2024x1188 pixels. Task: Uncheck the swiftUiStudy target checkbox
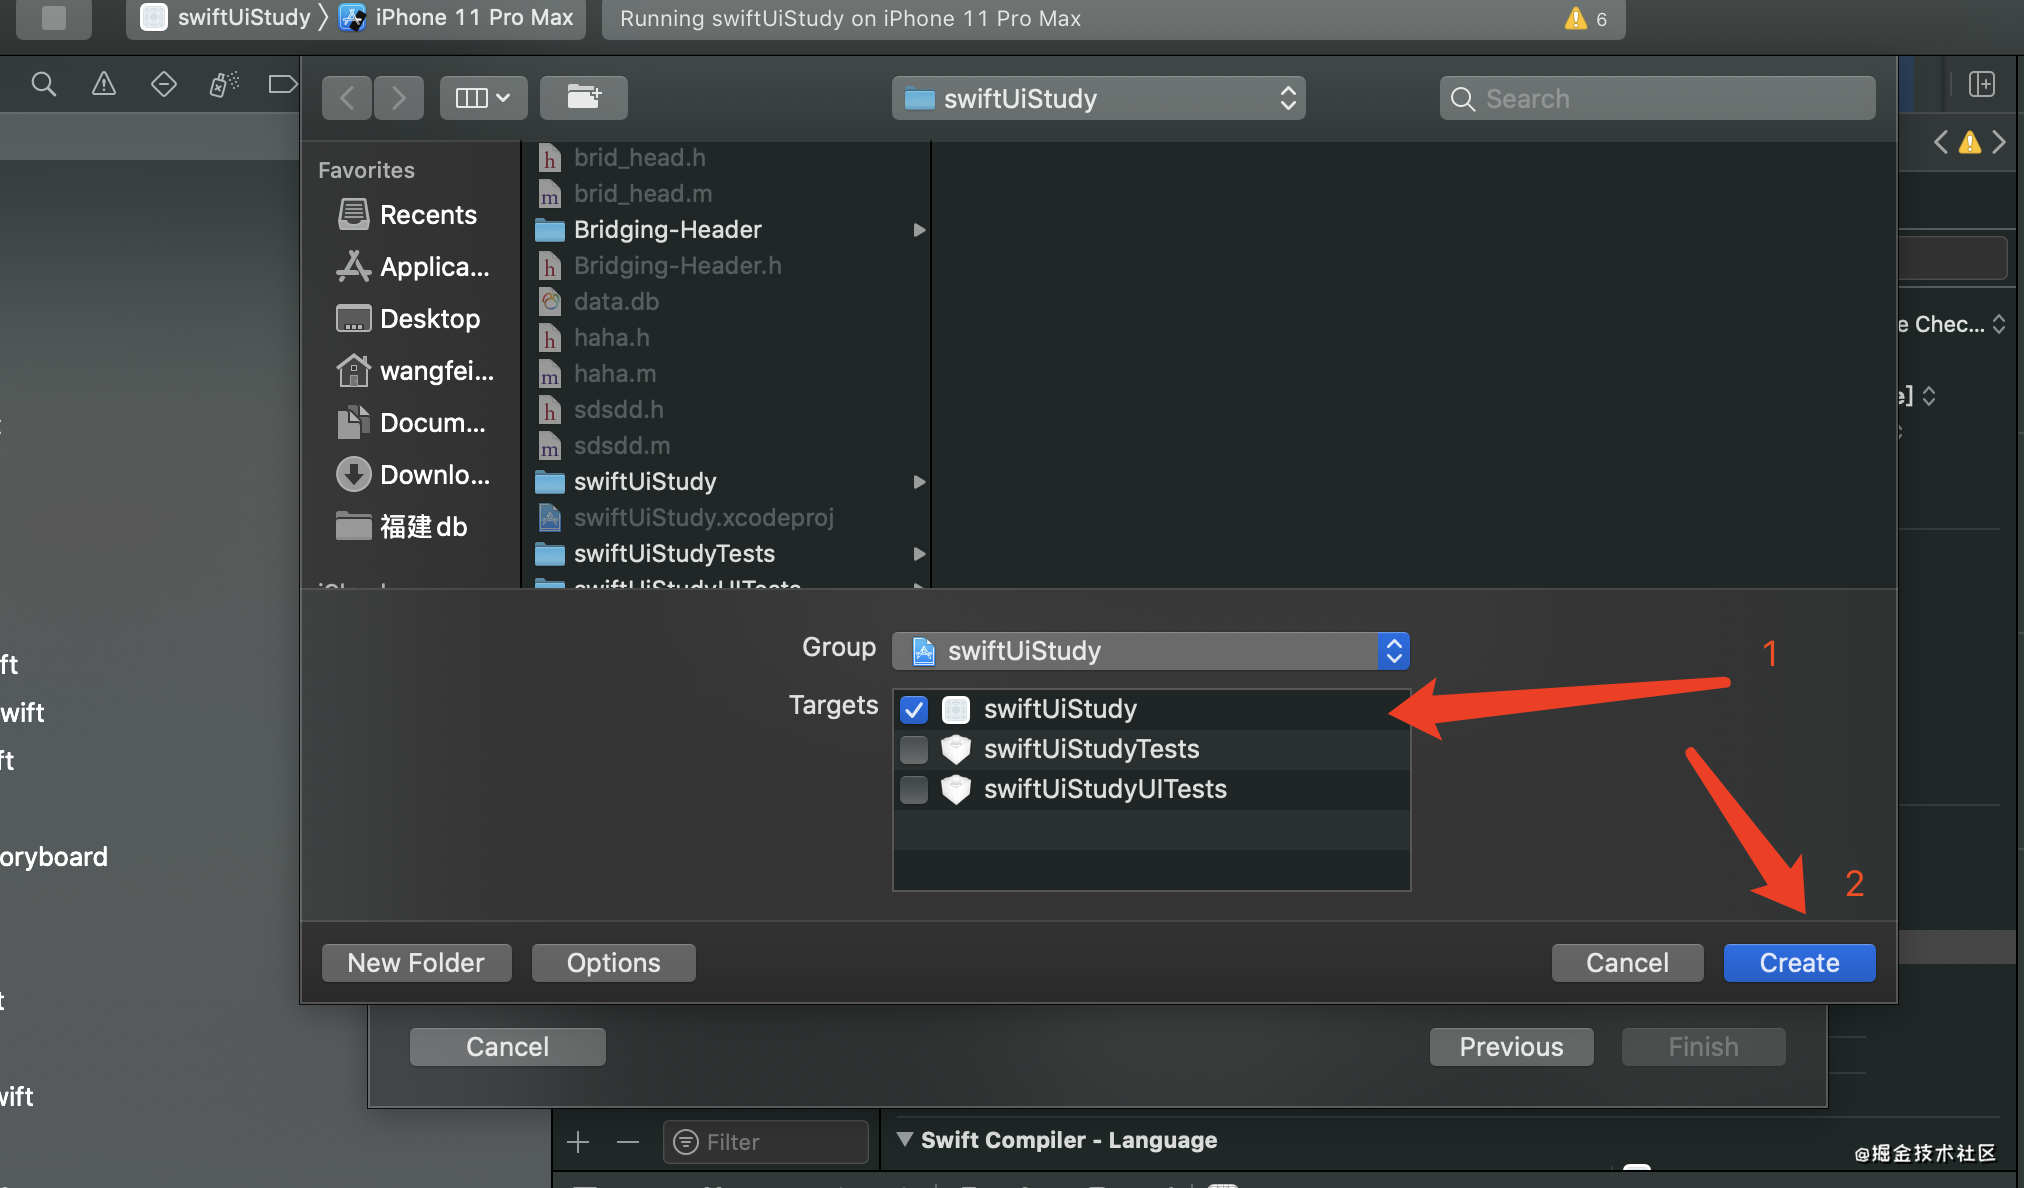(913, 710)
